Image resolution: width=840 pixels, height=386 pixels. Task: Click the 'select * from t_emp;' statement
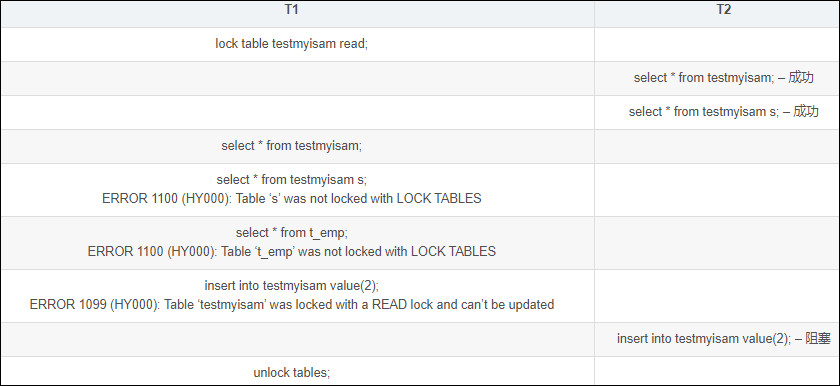(x=291, y=233)
